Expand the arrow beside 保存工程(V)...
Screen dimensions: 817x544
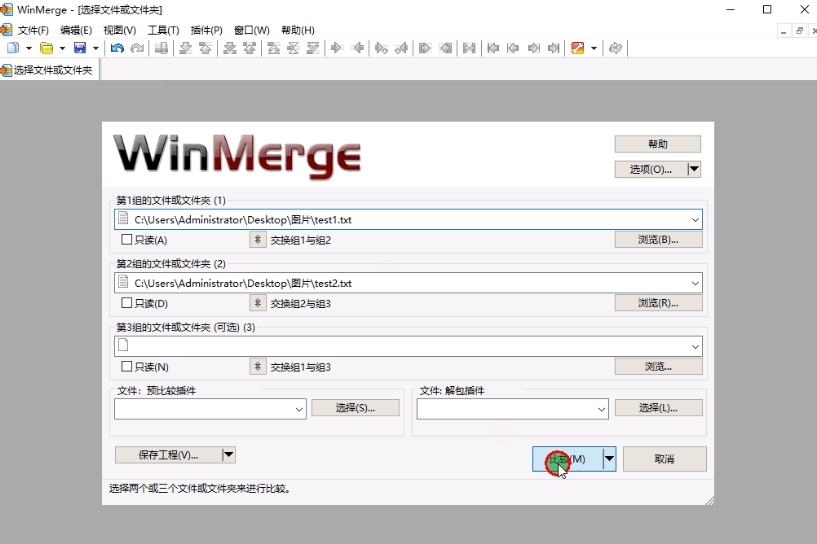[x=228, y=455]
